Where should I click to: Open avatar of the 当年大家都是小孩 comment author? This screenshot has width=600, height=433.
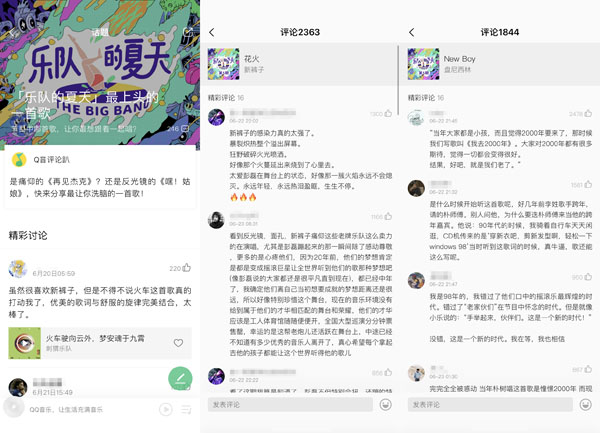pyautogui.click(x=416, y=117)
